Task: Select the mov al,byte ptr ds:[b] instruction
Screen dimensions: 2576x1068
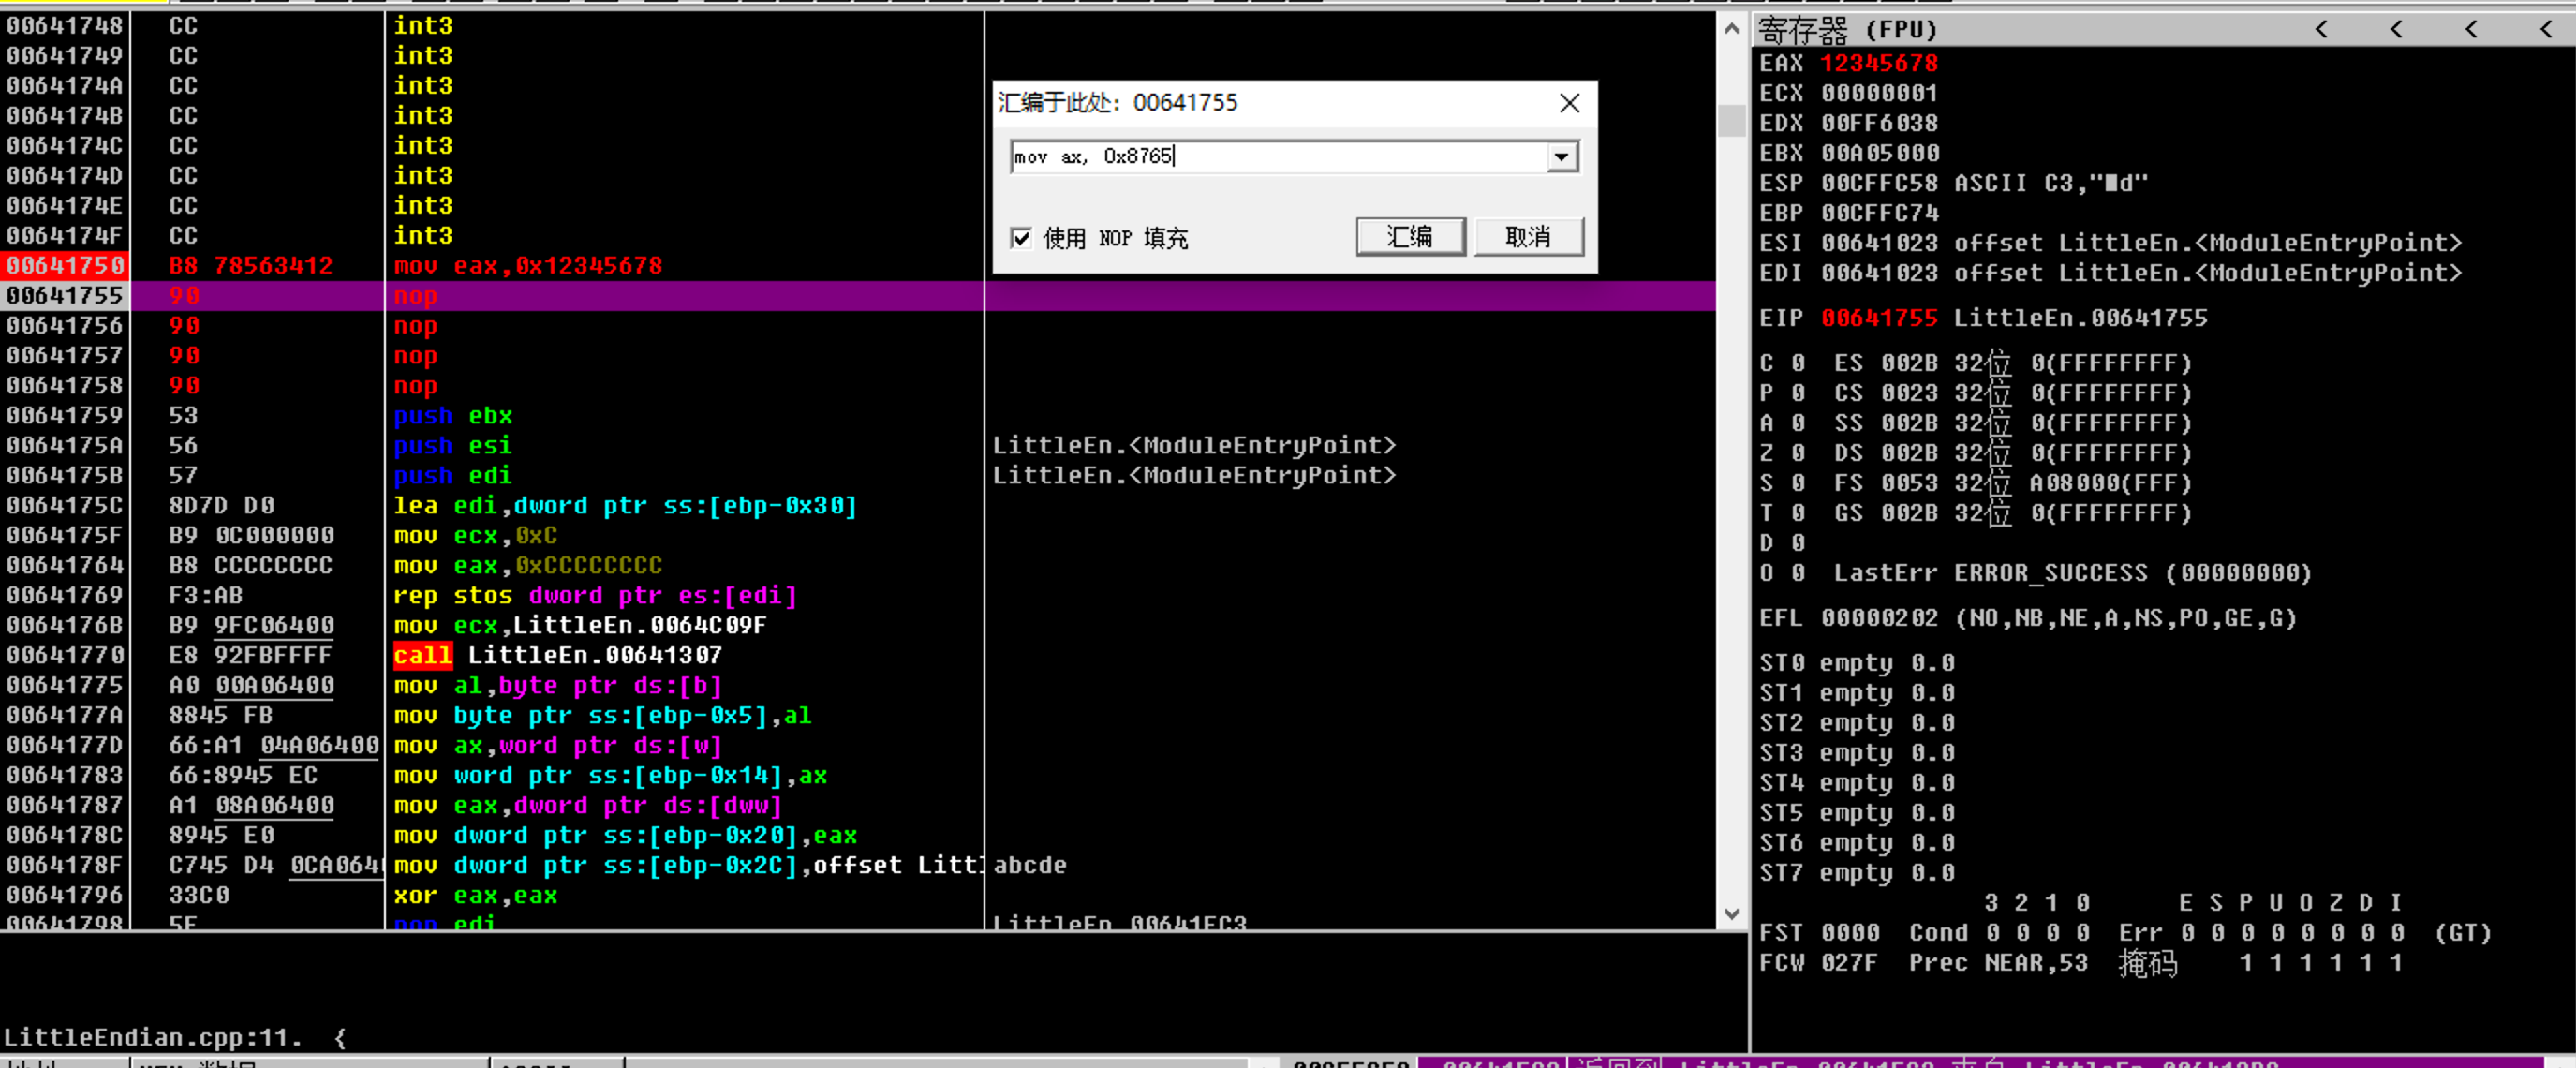Action: tap(558, 686)
